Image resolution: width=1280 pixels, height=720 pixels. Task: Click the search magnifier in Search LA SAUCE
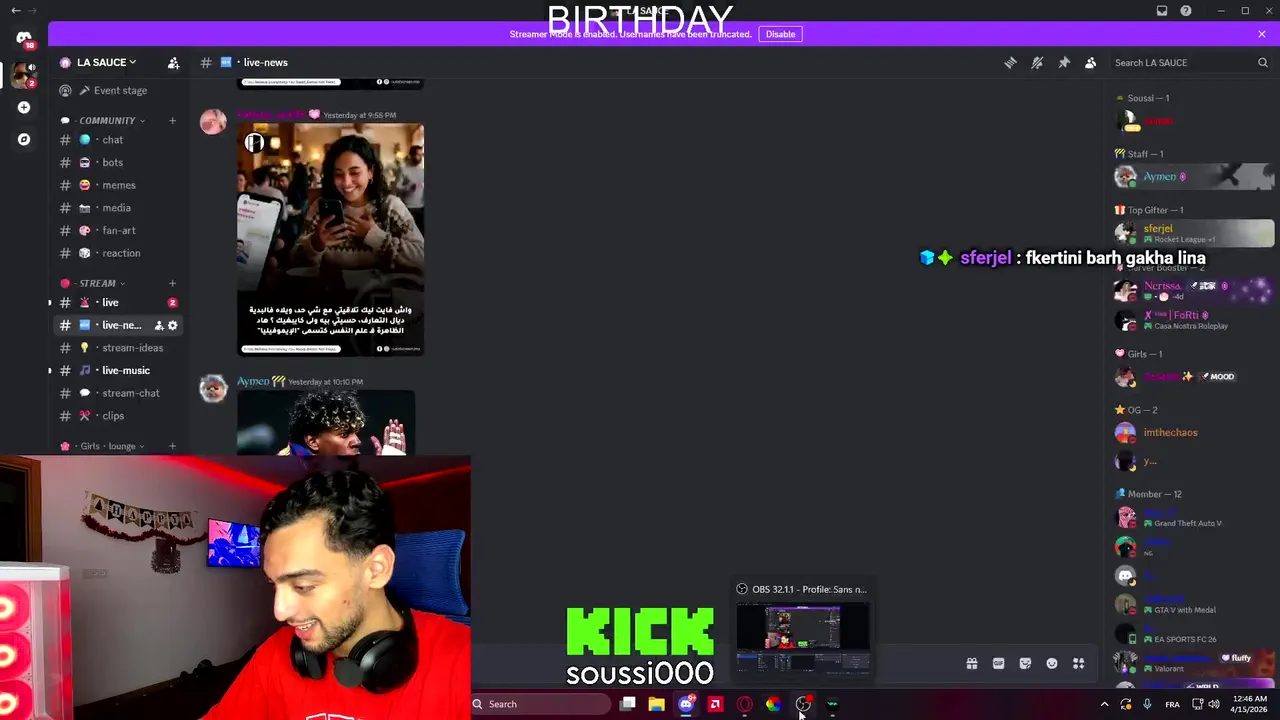[x=1262, y=63]
